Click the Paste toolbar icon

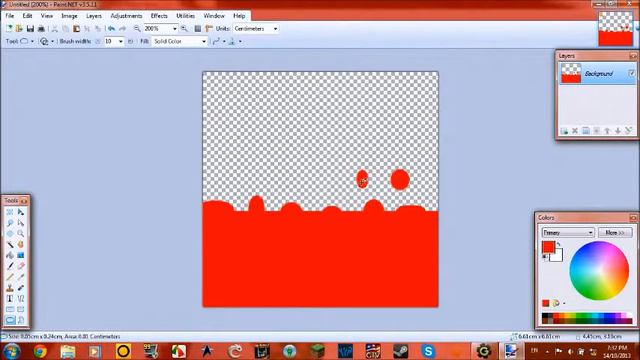click(x=76, y=29)
